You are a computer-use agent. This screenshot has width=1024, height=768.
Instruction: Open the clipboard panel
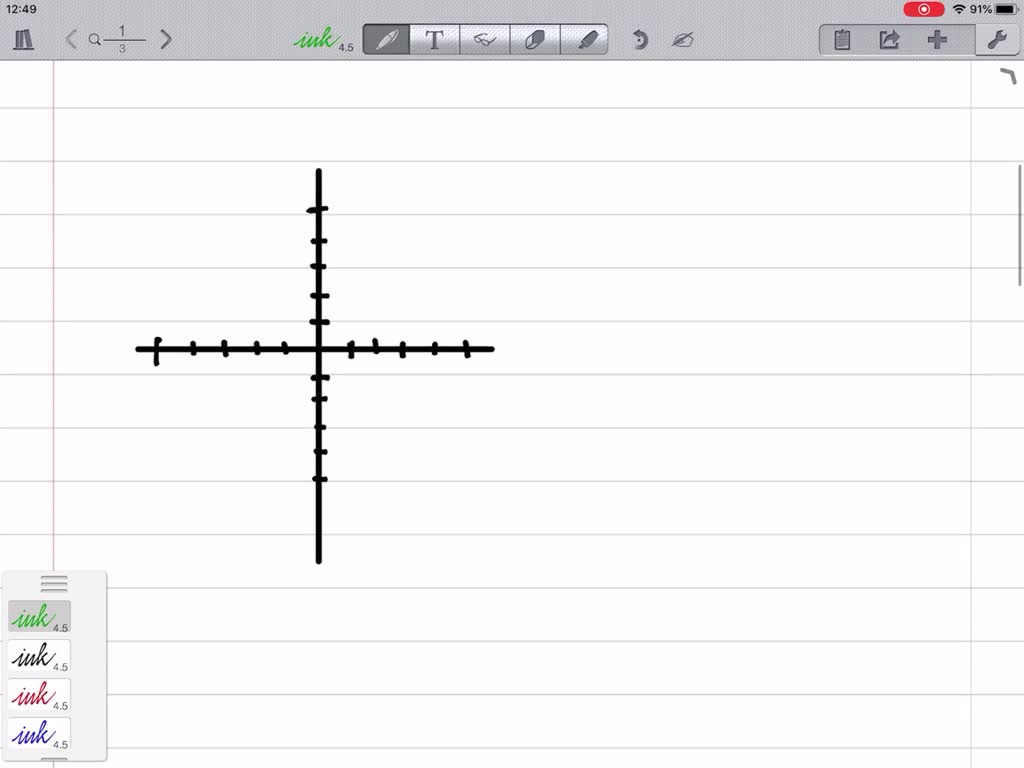coord(841,39)
